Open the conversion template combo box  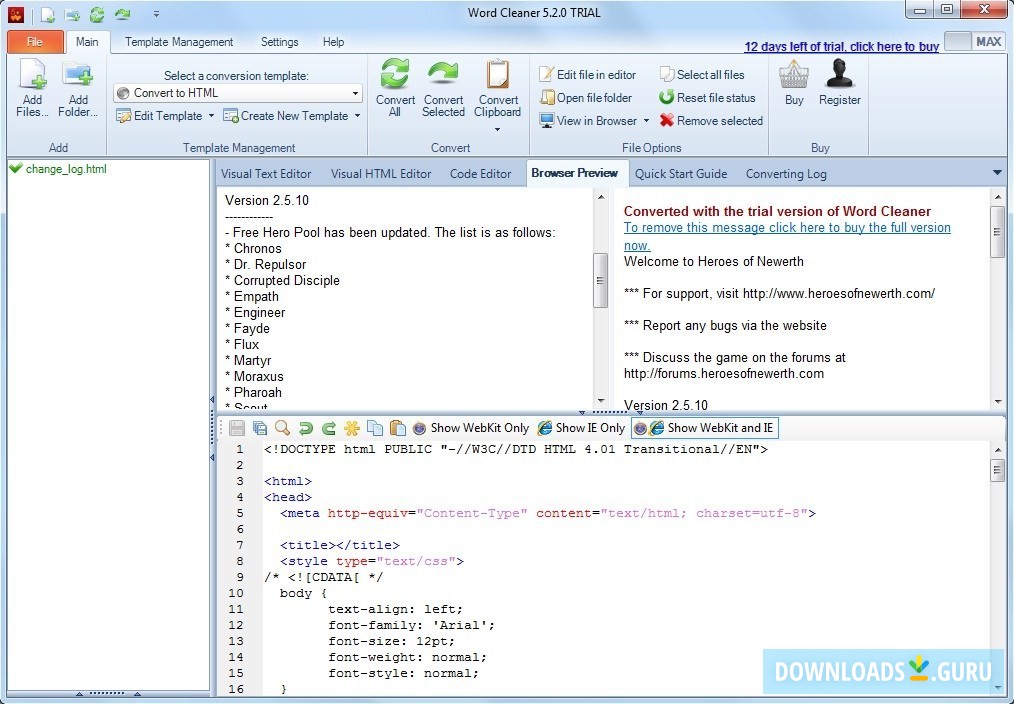[x=237, y=93]
